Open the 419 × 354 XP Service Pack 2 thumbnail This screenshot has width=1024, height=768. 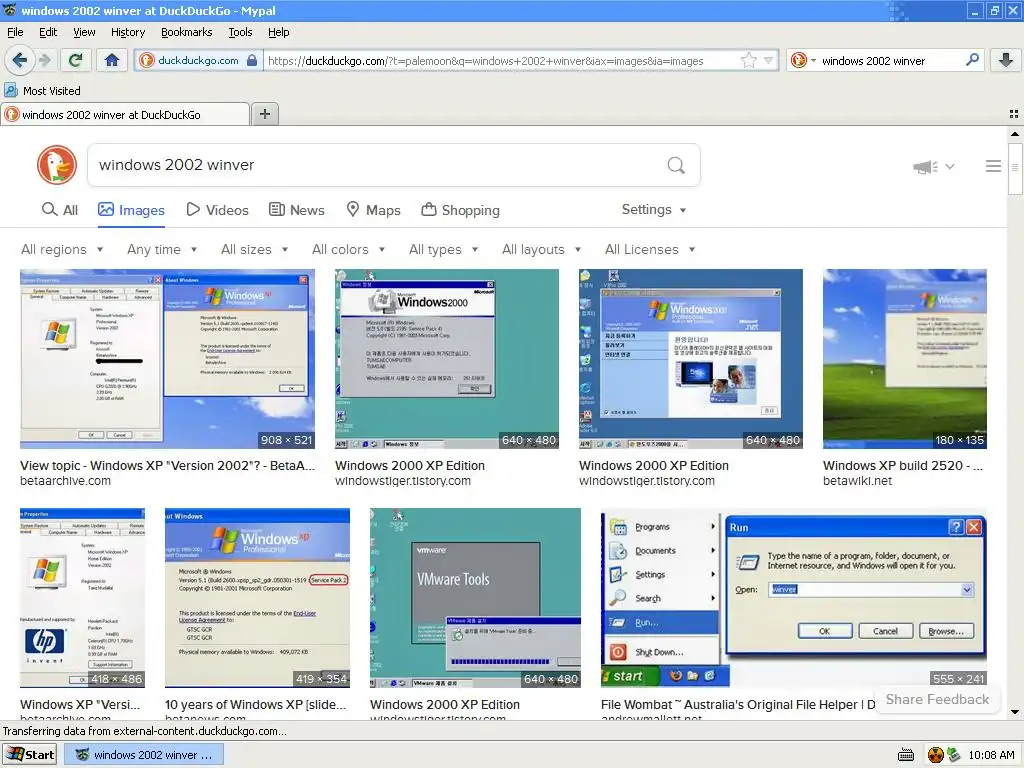257,598
